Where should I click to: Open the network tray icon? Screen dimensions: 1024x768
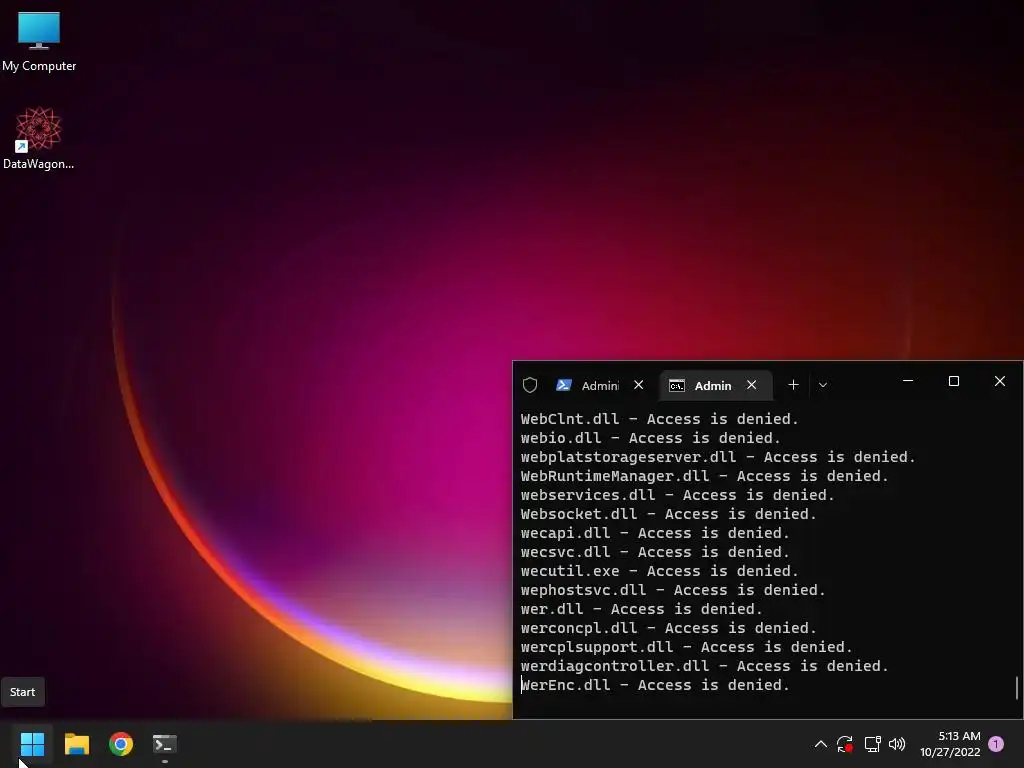click(x=872, y=744)
